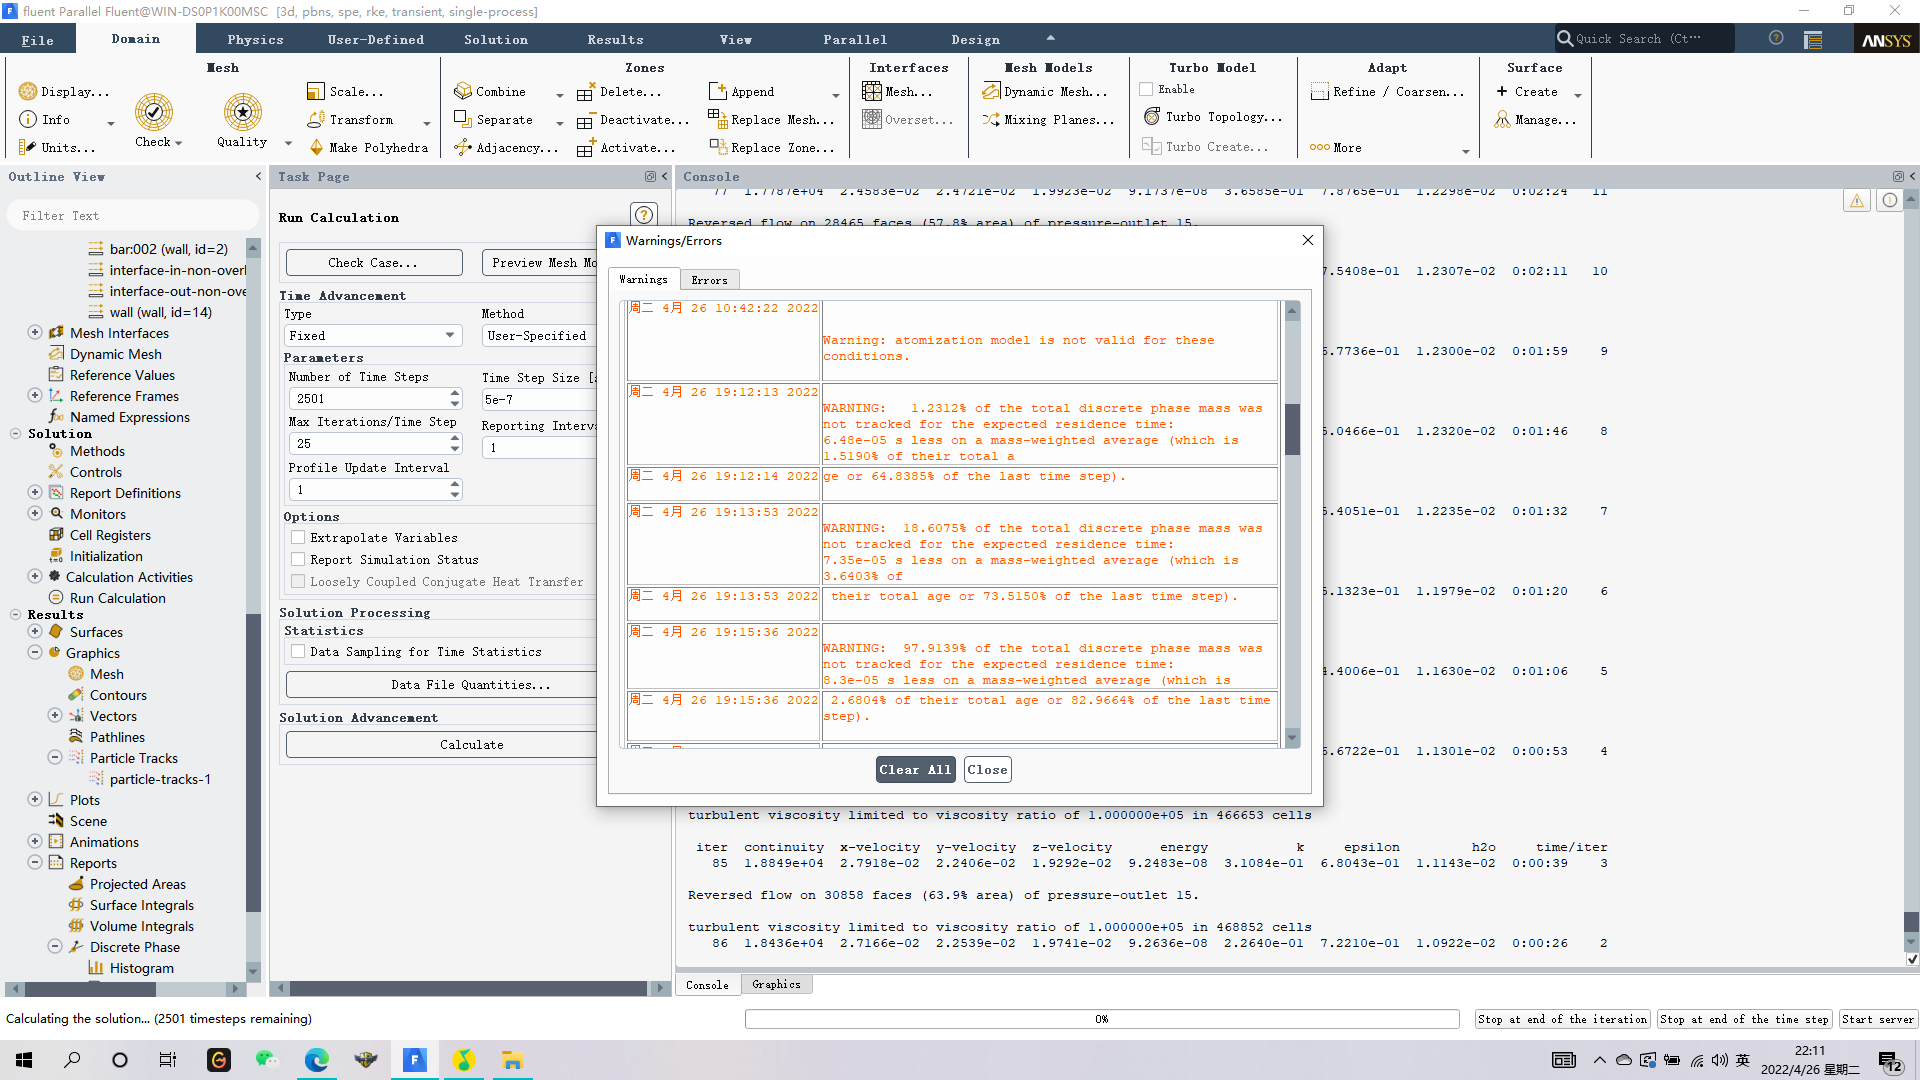Screen dimensions: 1920x1080
Task: Open Dynamic Mesh models icon
Action: 991,91
